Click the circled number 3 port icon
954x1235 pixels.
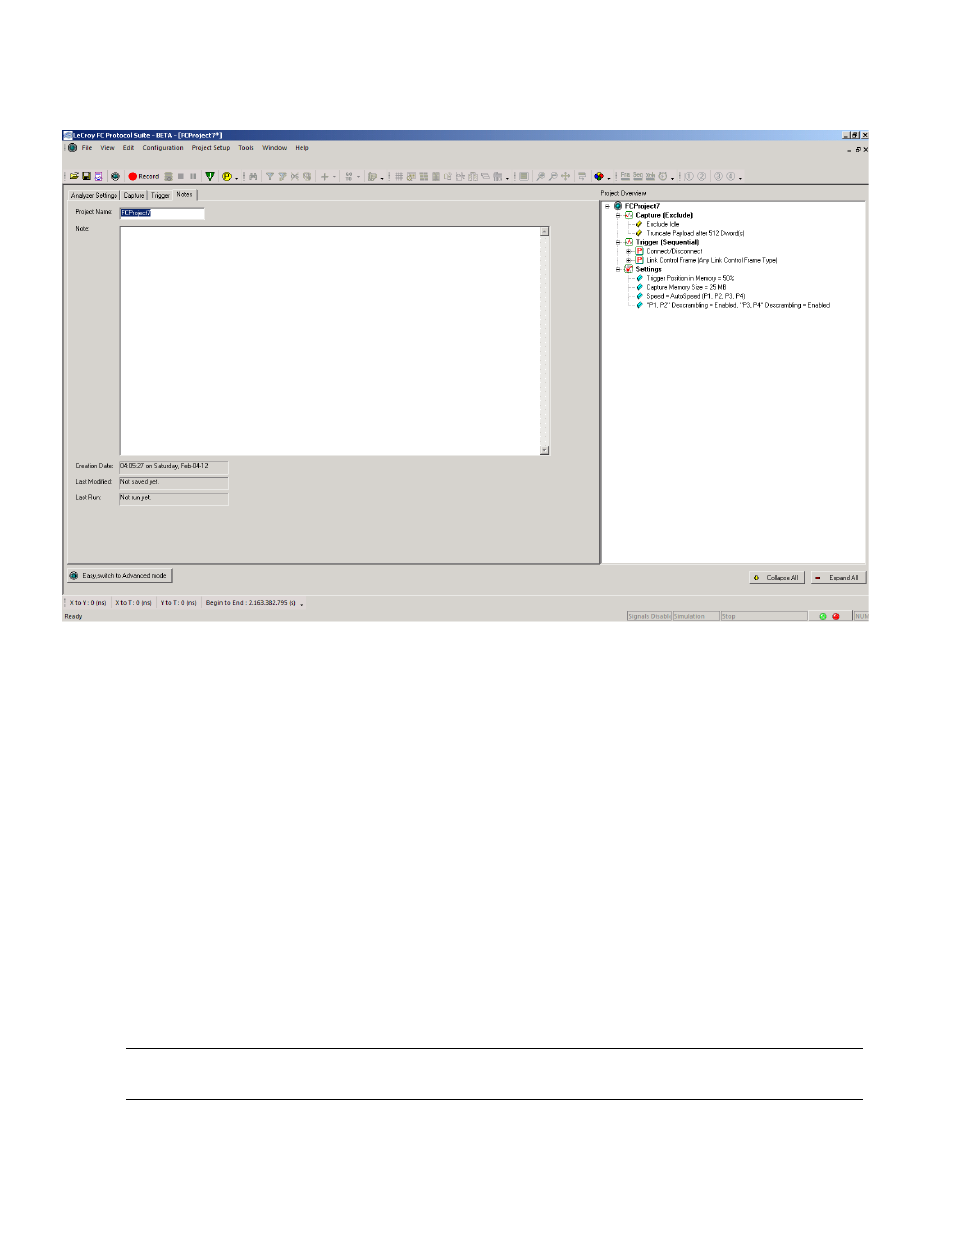718,176
